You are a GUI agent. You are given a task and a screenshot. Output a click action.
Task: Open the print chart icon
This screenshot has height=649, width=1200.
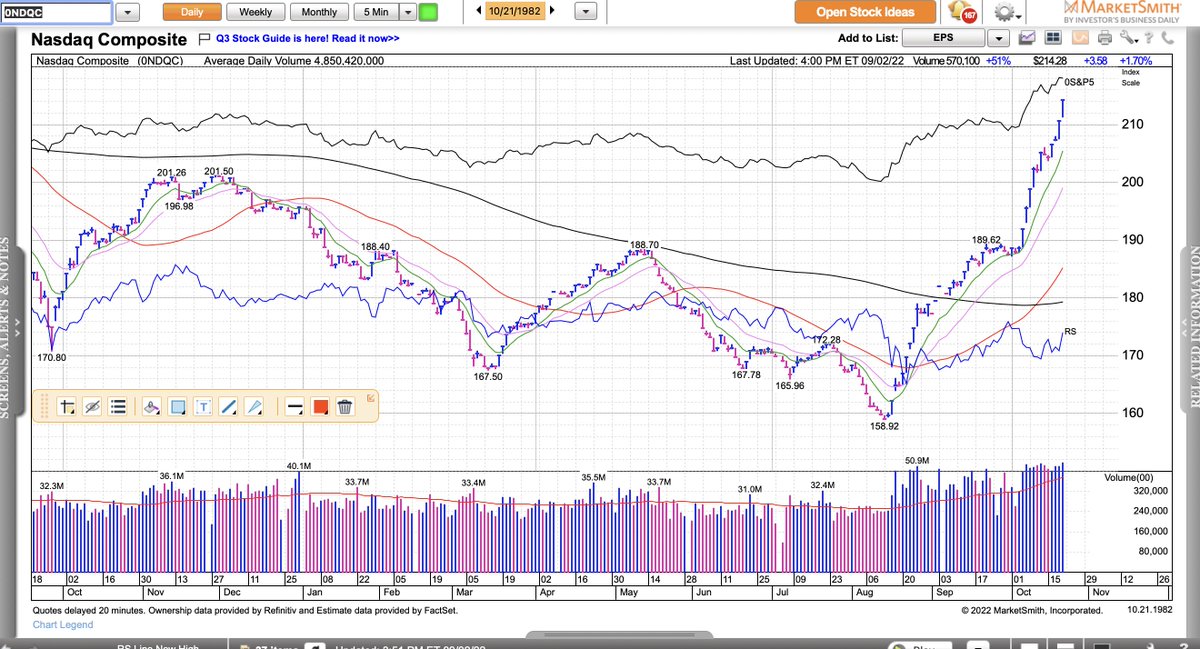1105,35
